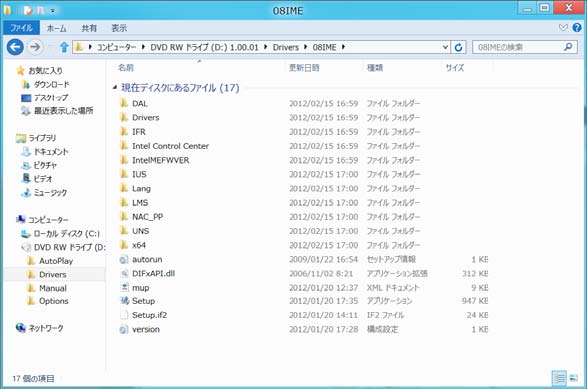Select ドキュメント library in sidebar
This screenshot has width=587, height=389.
coord(51,151)
